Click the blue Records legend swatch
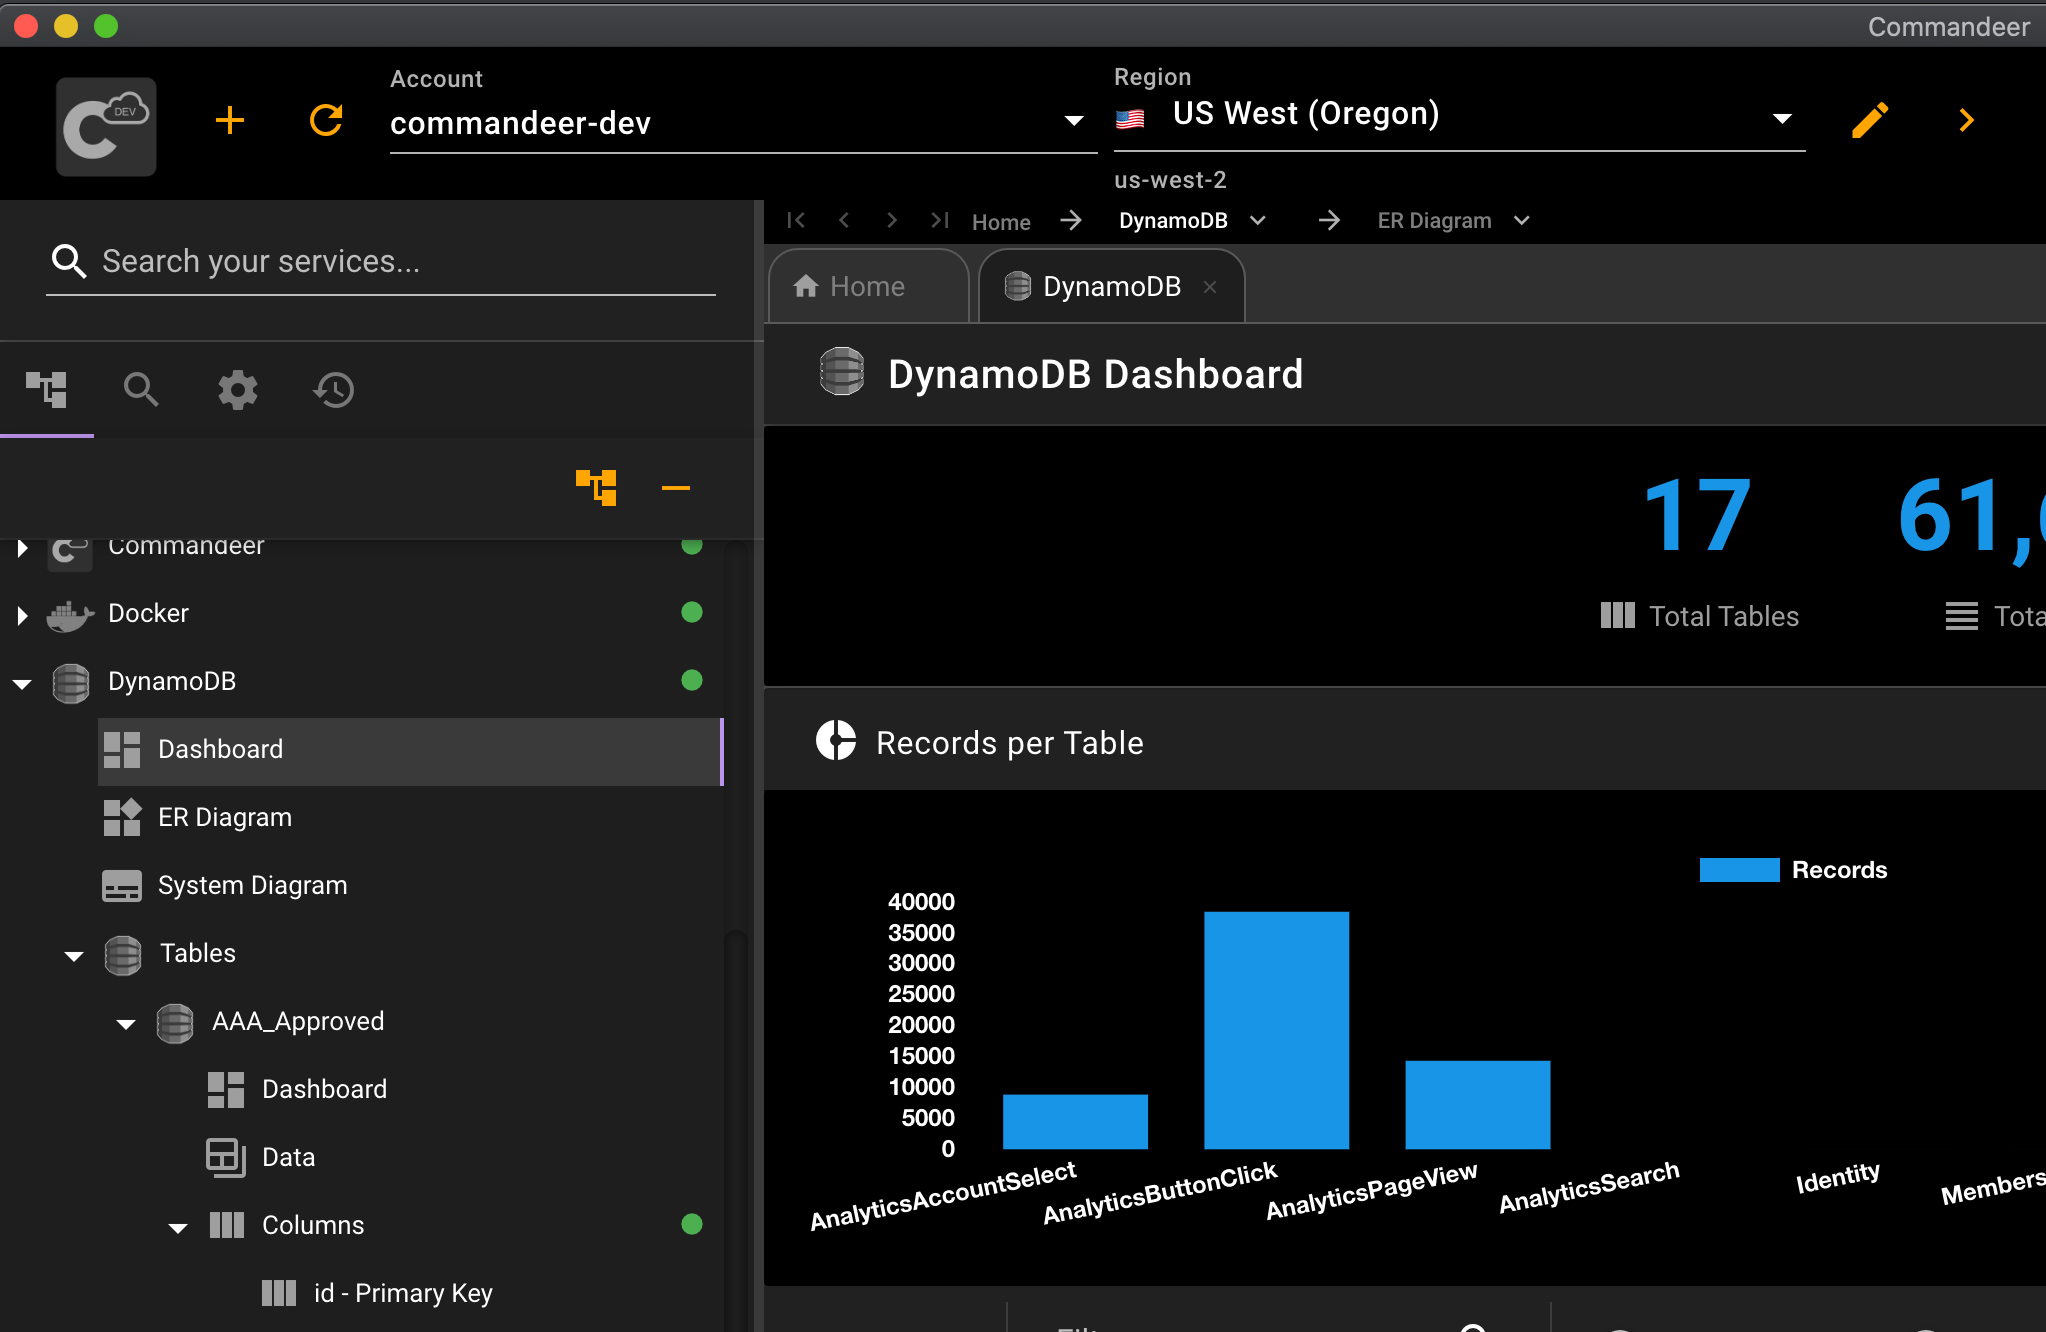The width and height of the screenshot is (2046, 1332). 1740,869
